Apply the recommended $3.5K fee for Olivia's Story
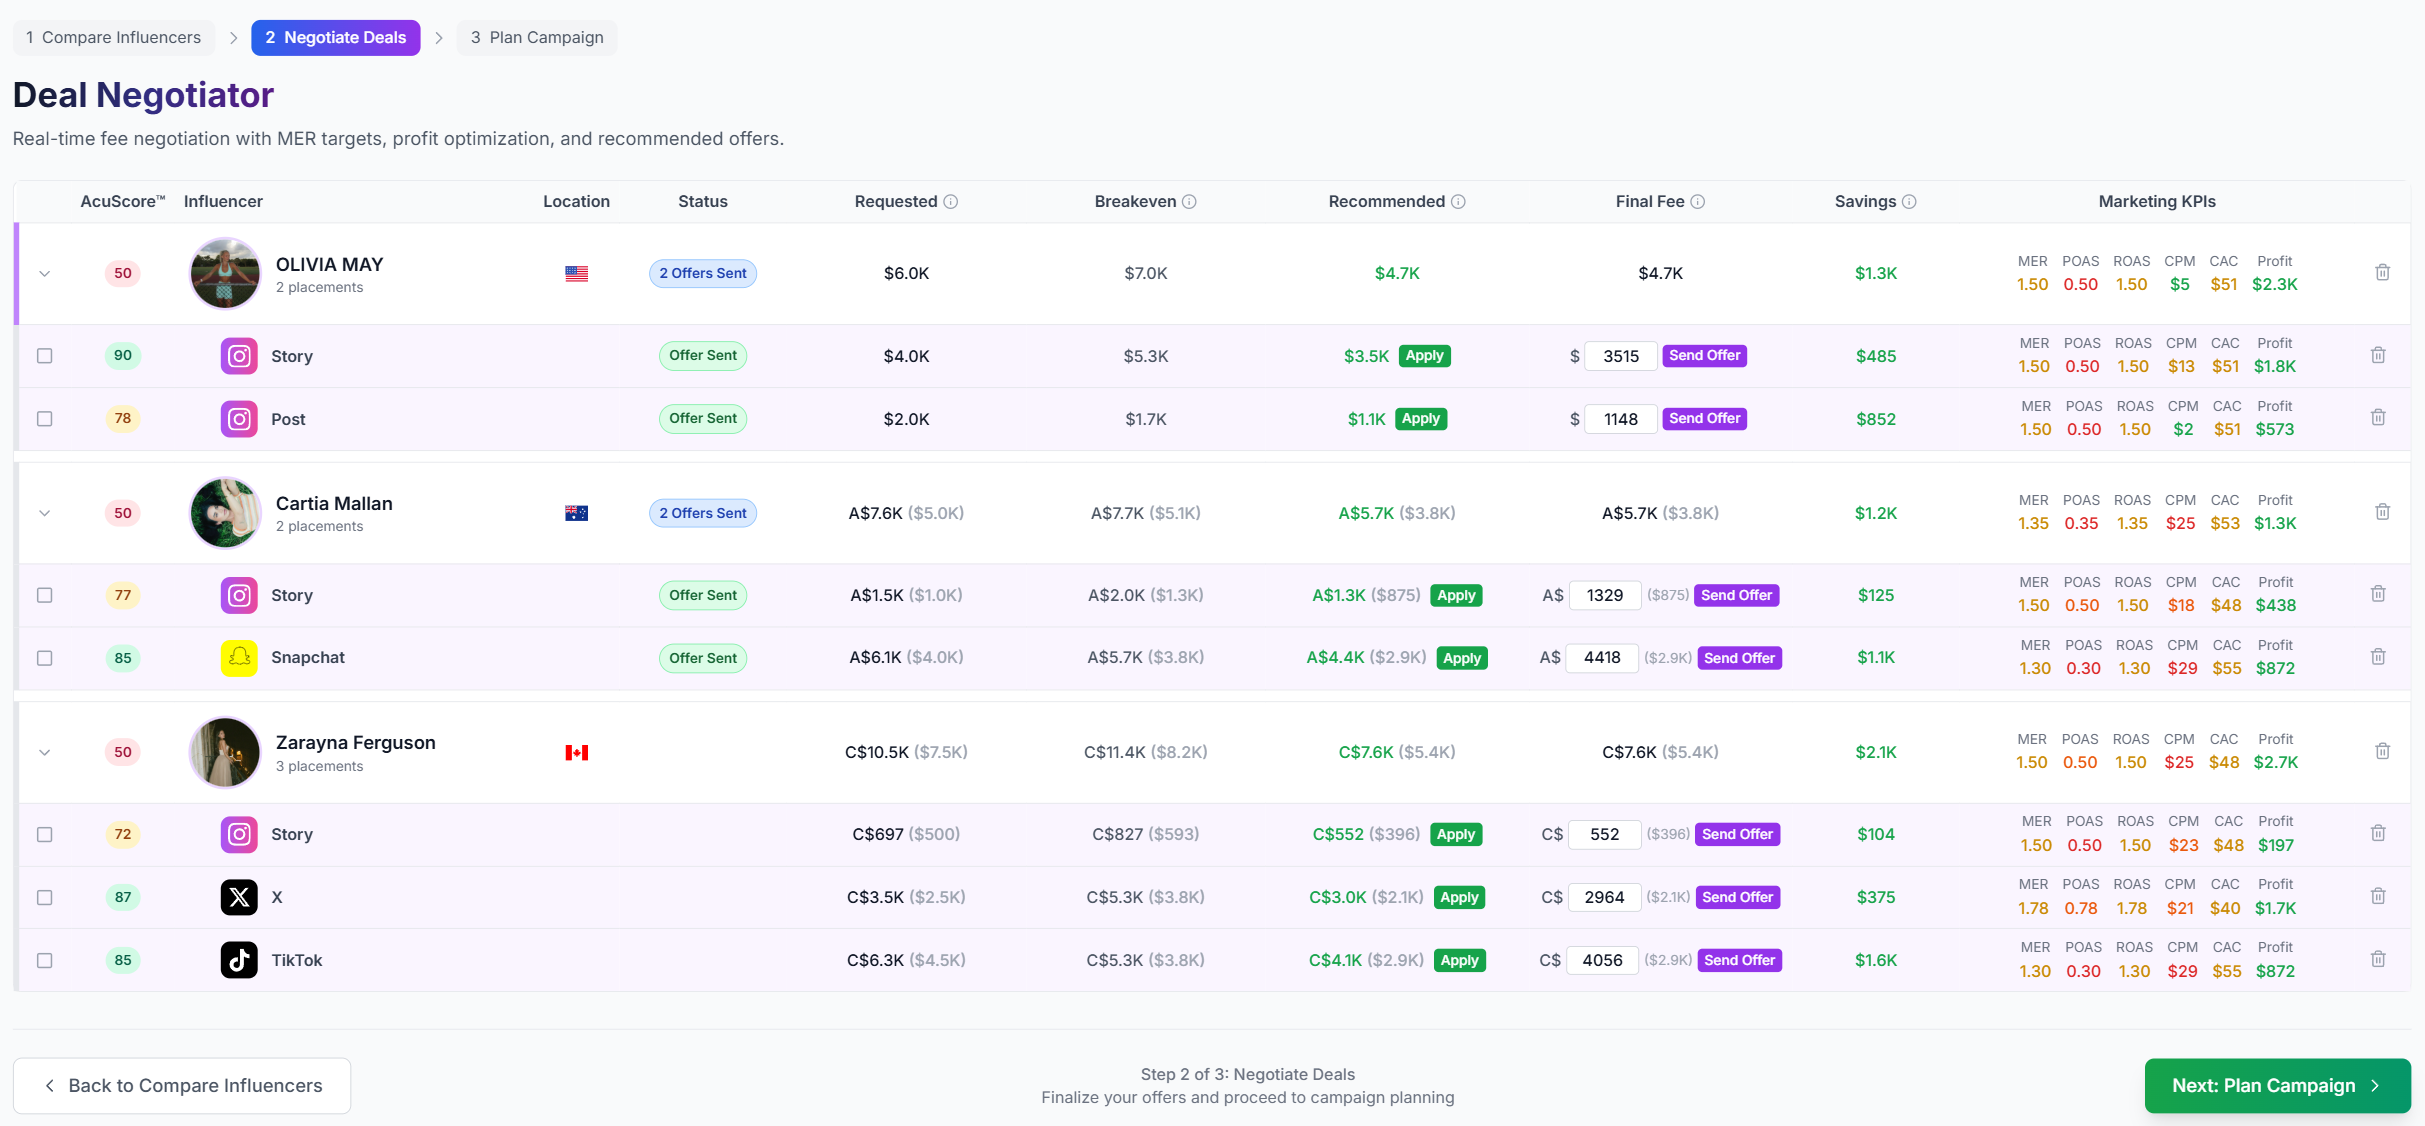This screenshot has width=2425, height=1126. (x=1424, y=355)
